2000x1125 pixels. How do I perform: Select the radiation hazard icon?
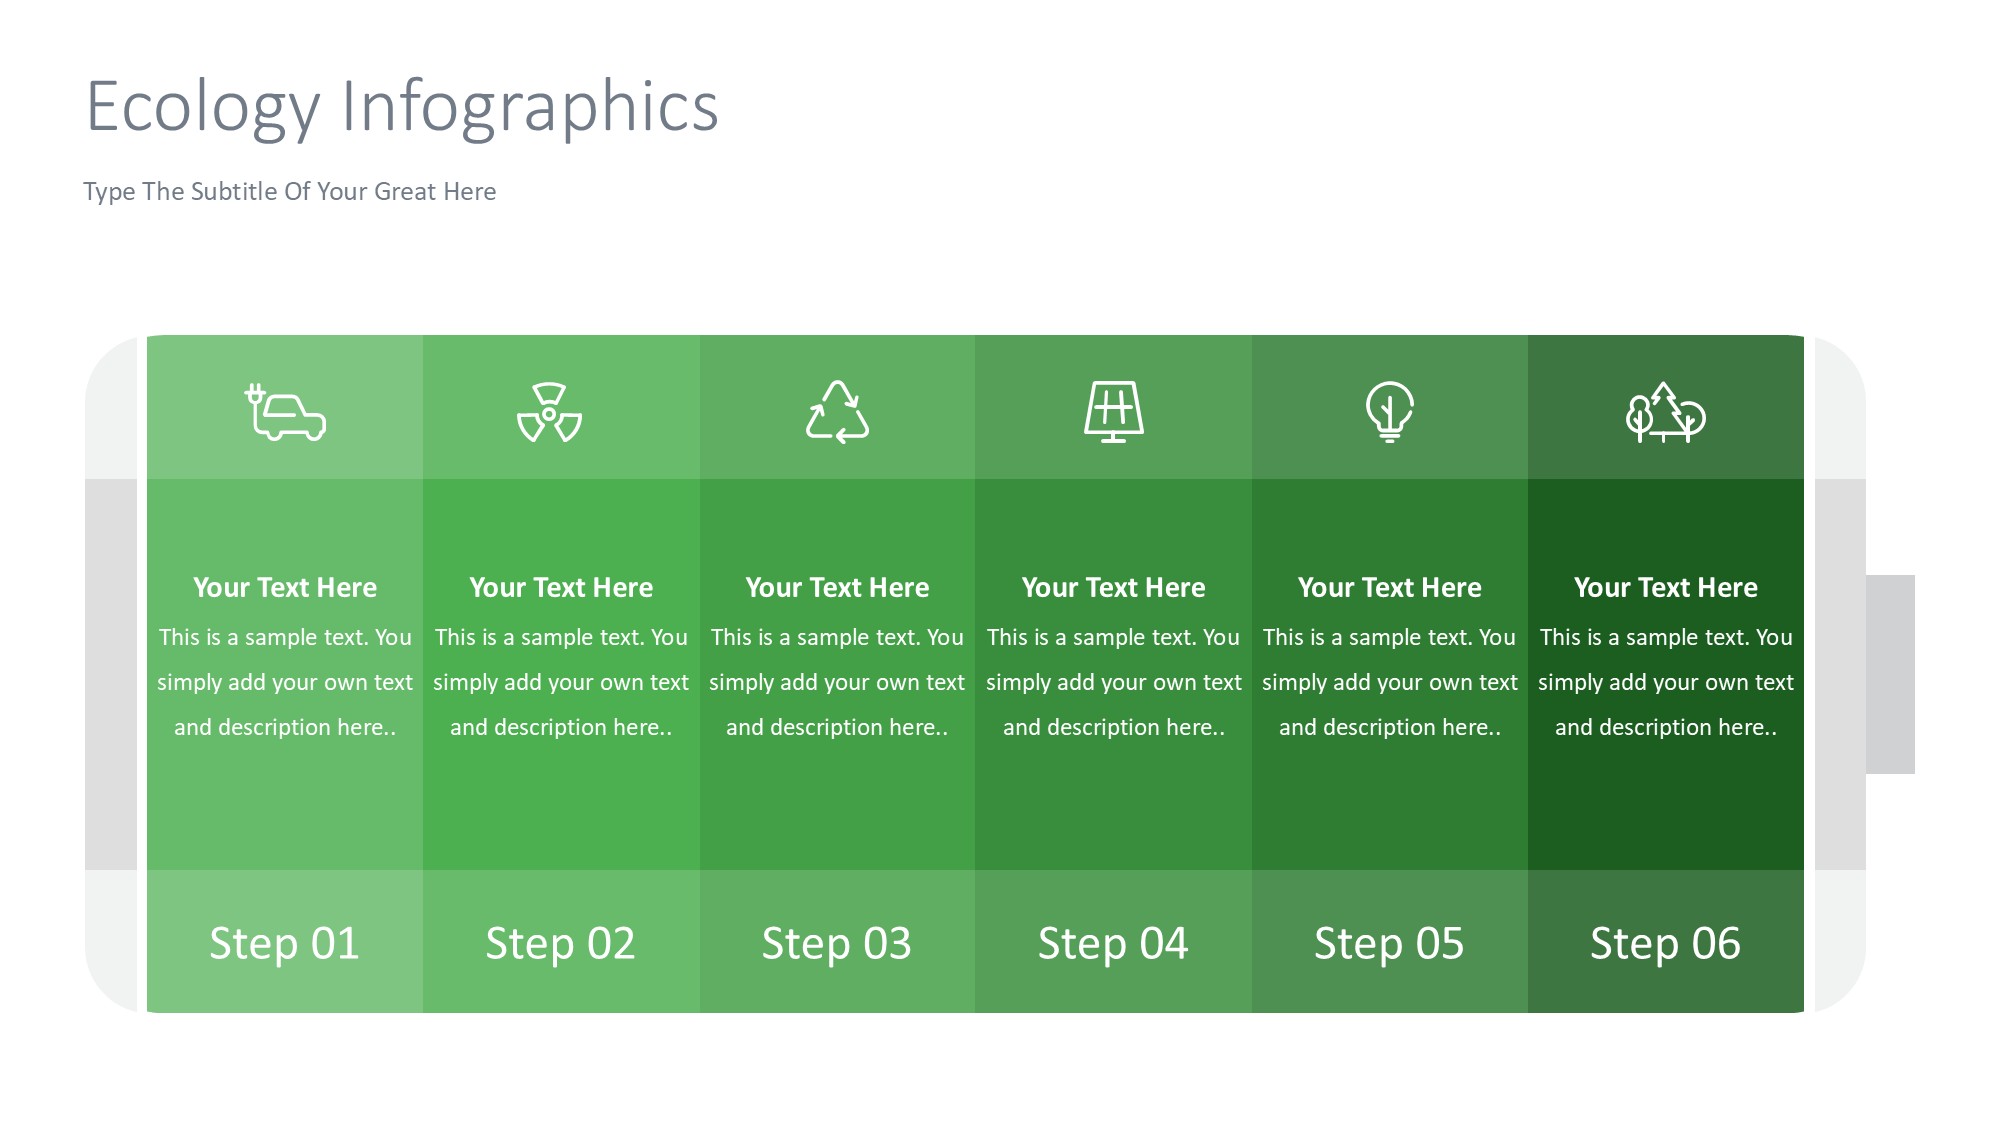(x=549, y=412)
